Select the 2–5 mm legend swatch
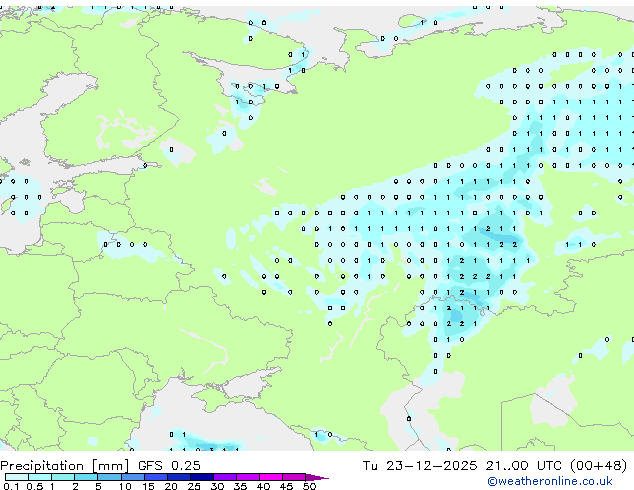The image size is (634, 490). pos(86,477)
